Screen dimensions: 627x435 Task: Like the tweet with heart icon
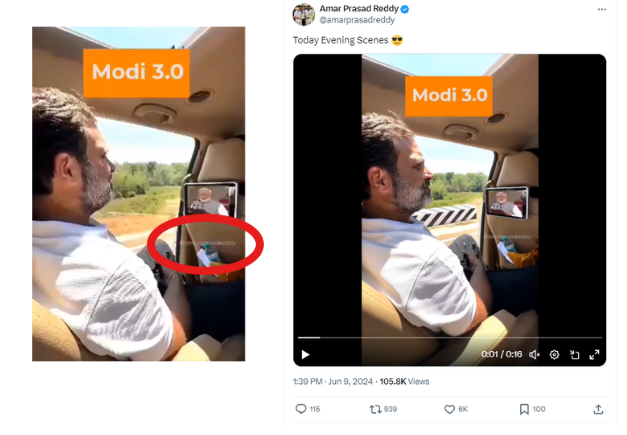(x=450, y=409)
